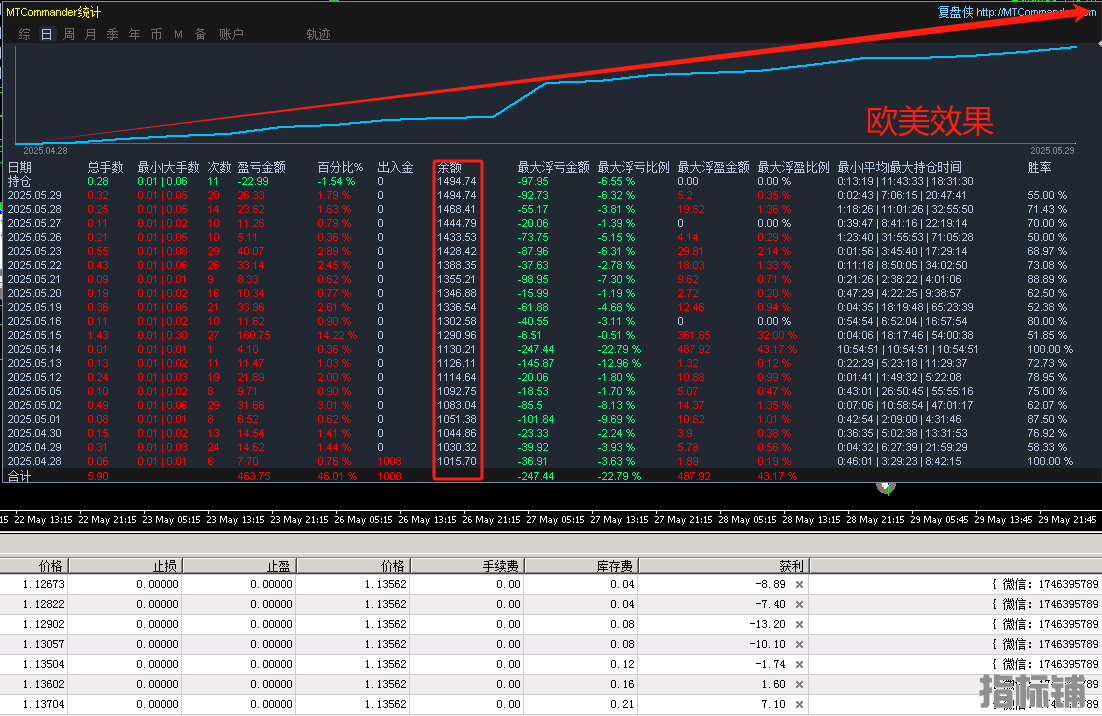Open the 备 tab

coord(200,34)
